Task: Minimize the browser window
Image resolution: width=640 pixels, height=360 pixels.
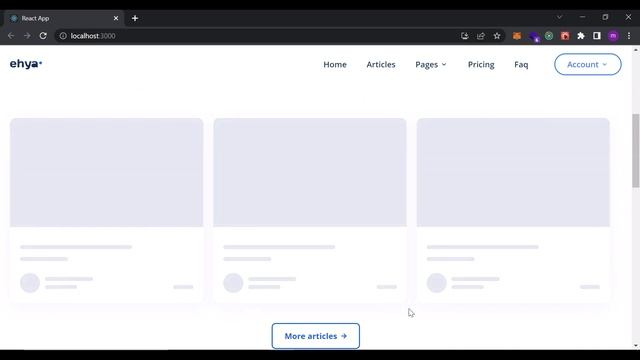Action: pyautogui.click(x=582, y=17)
